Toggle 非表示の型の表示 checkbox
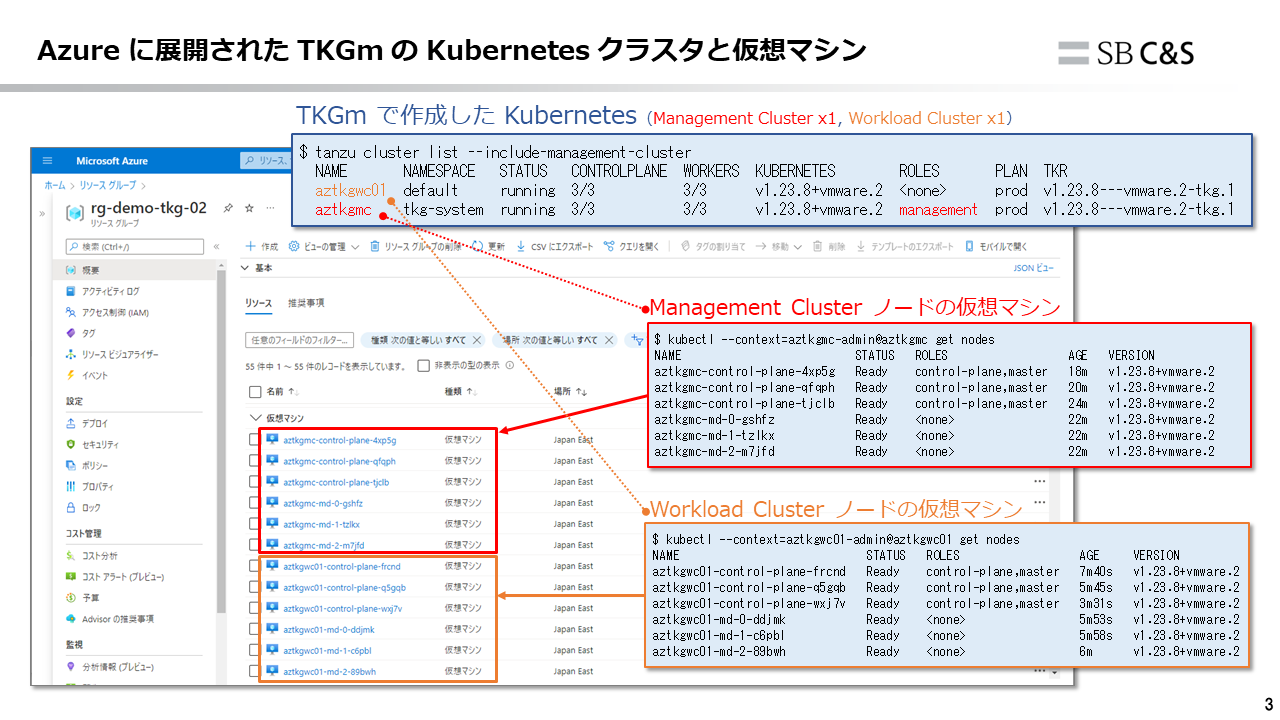The height and width of the screenshot is (720, 1280). click(423, 366)
